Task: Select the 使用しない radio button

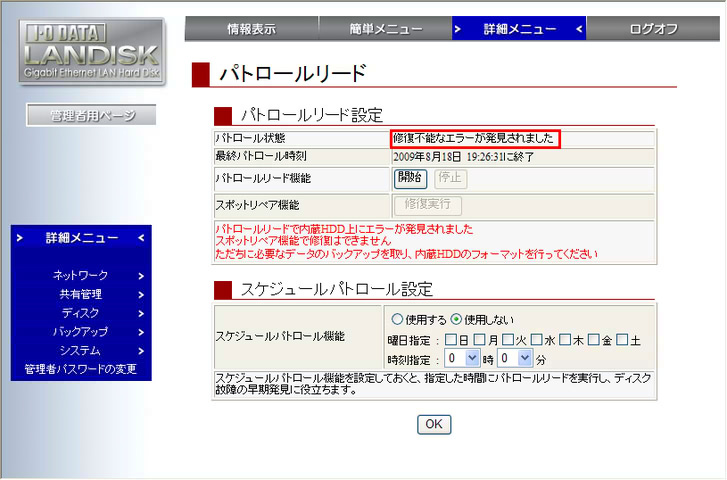Action: (456, 320)
